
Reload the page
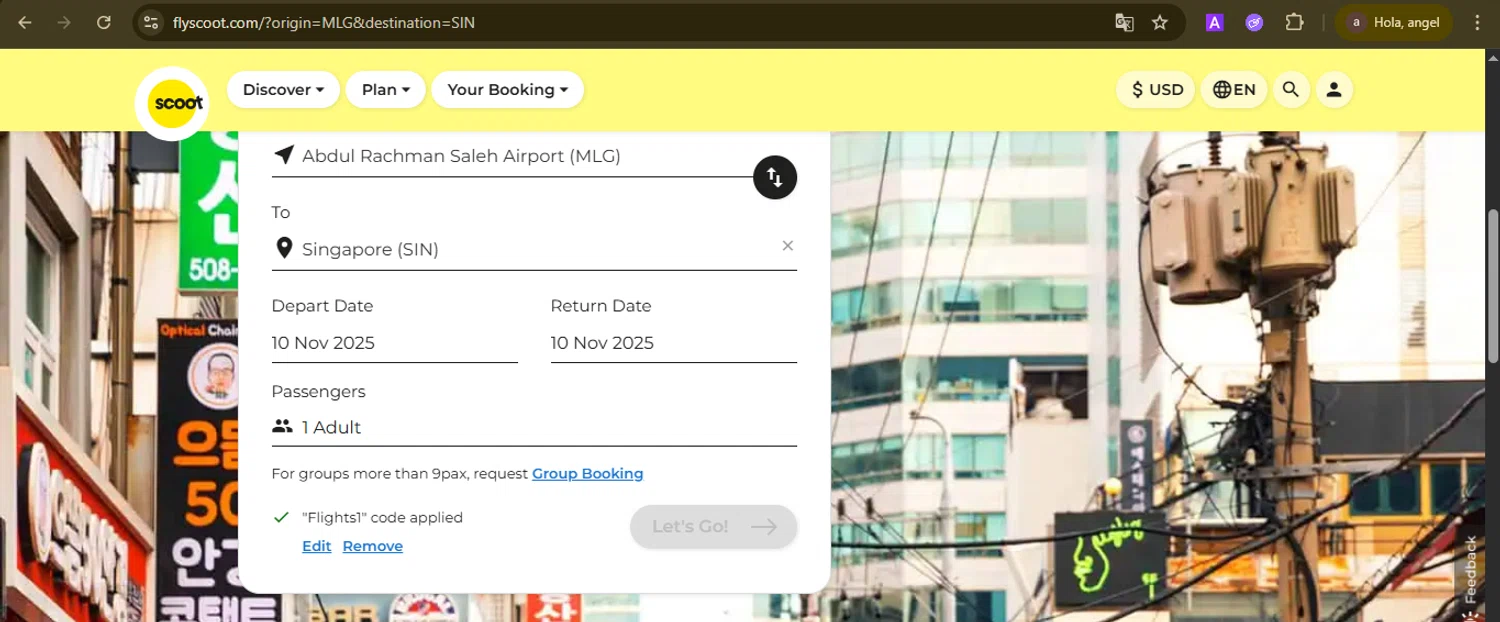[x=104, y=22]
